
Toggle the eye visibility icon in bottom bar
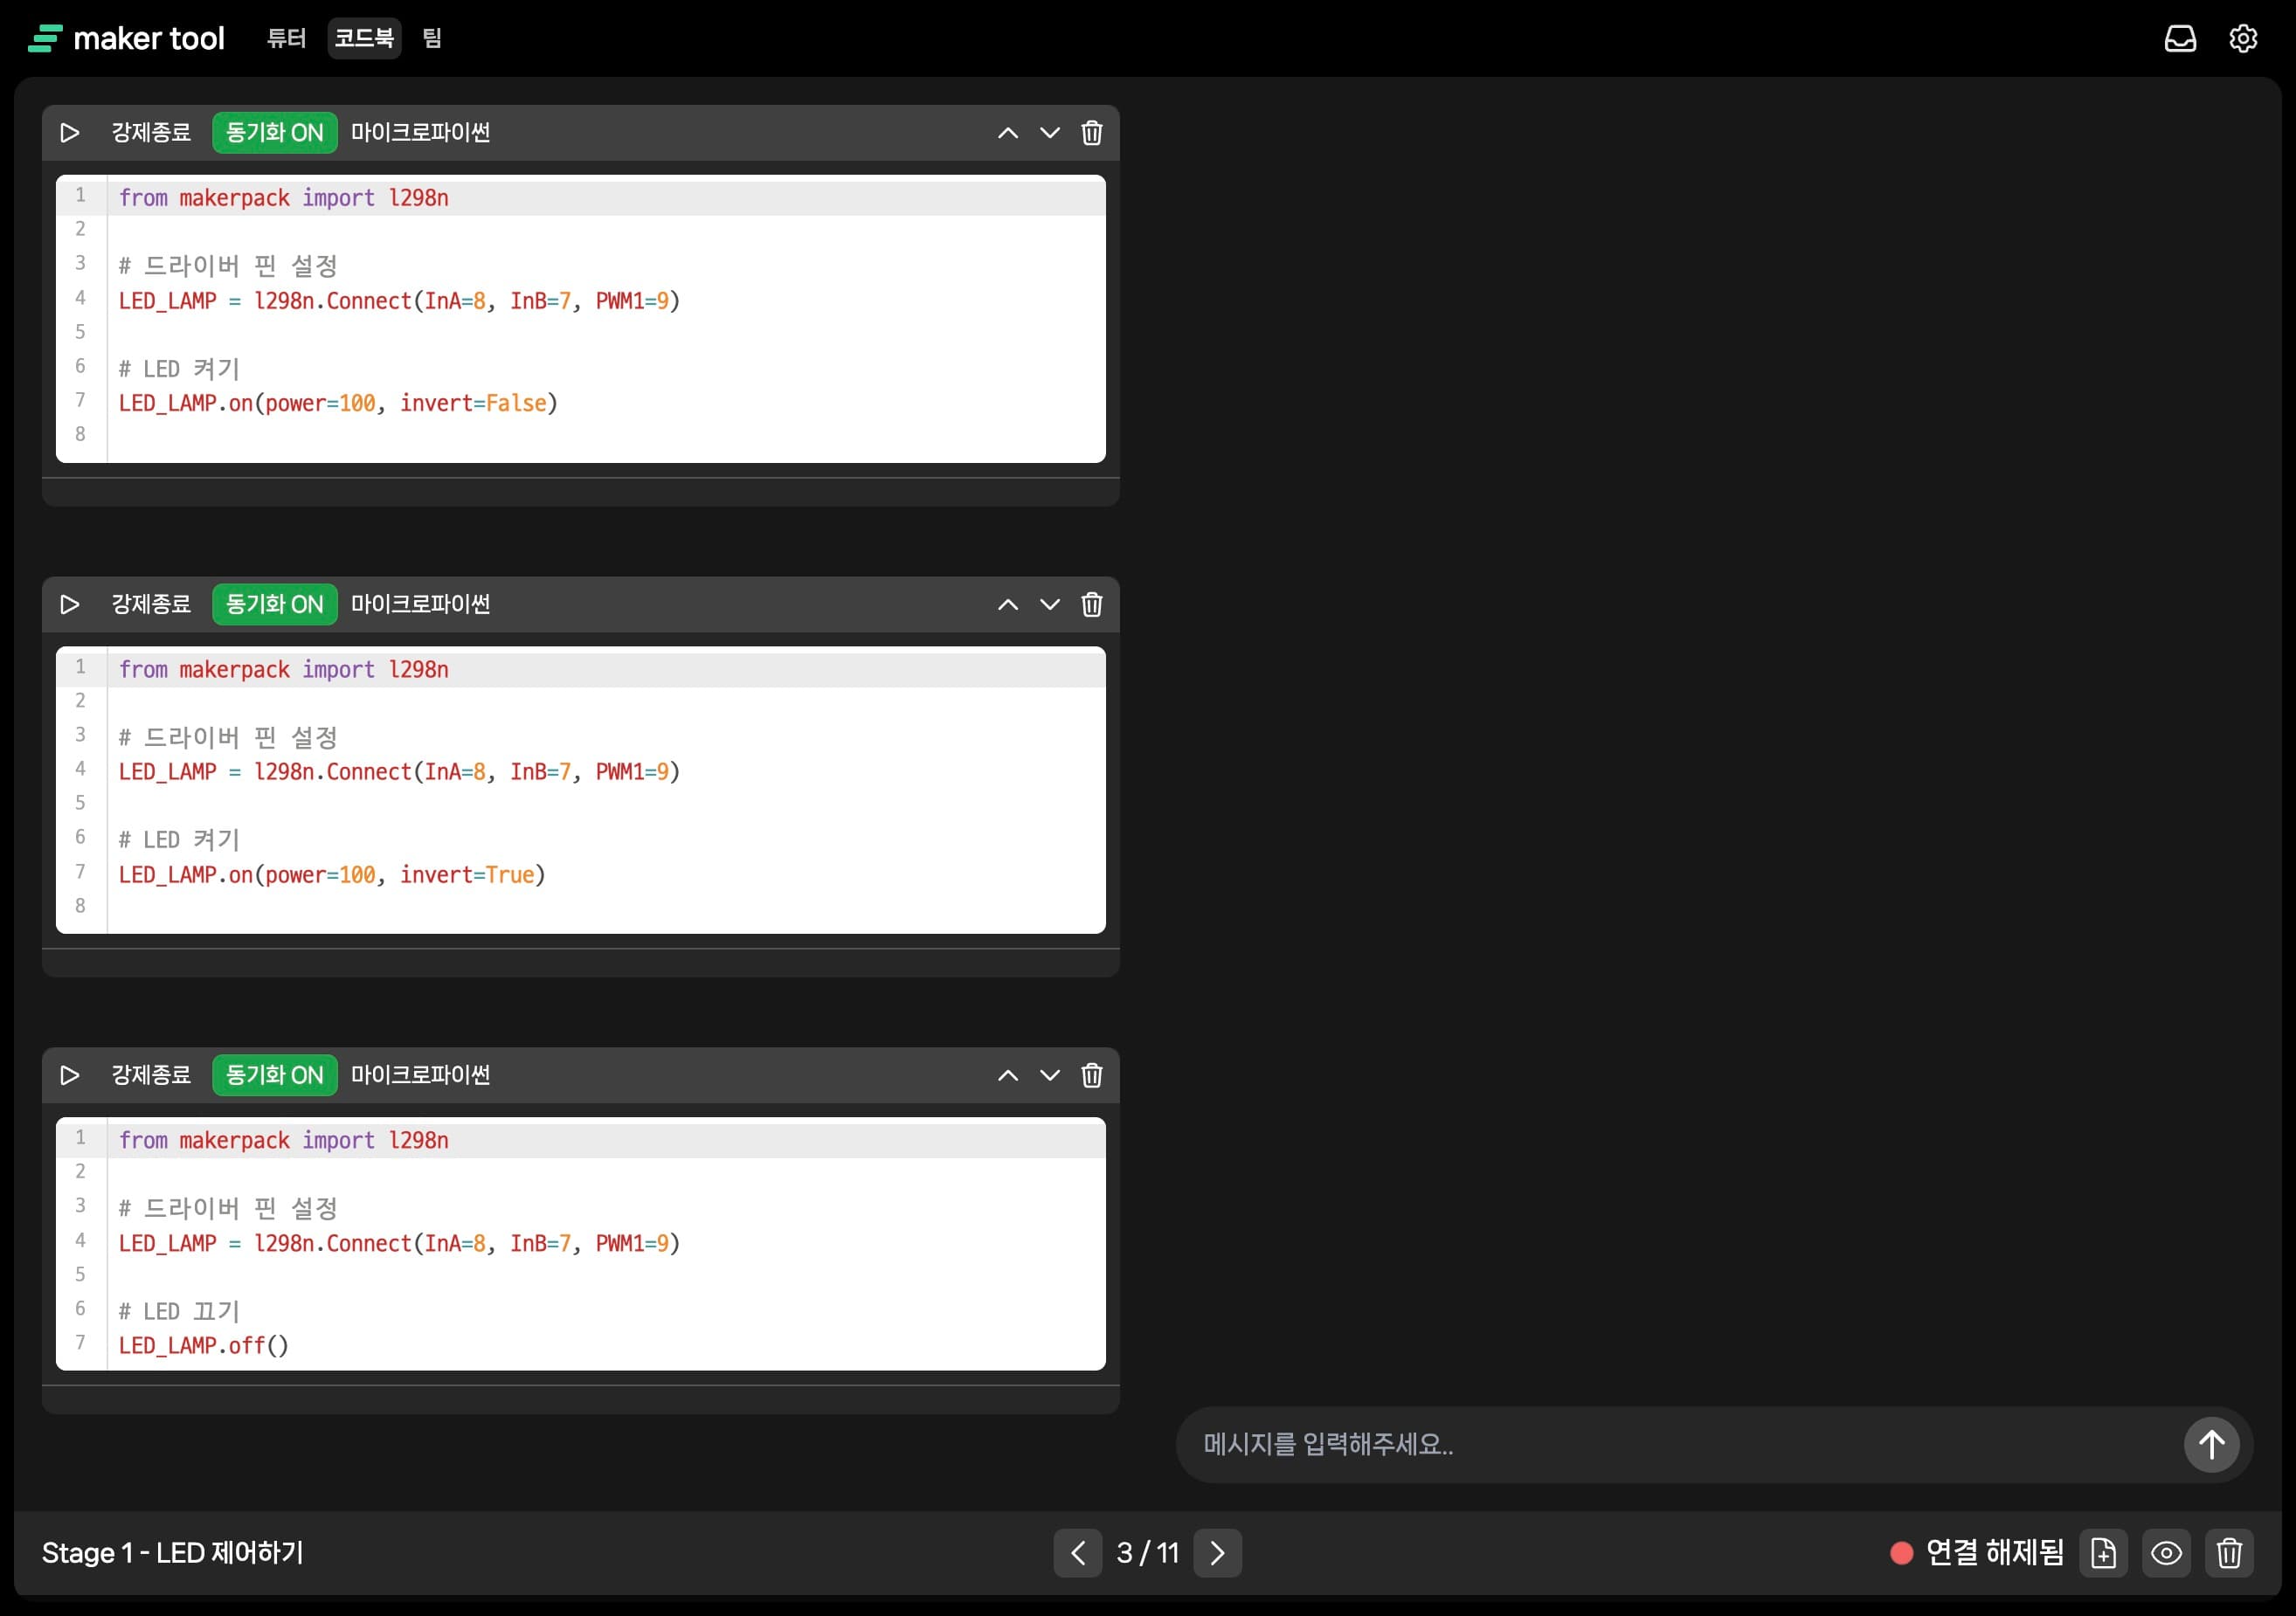2166,1553
